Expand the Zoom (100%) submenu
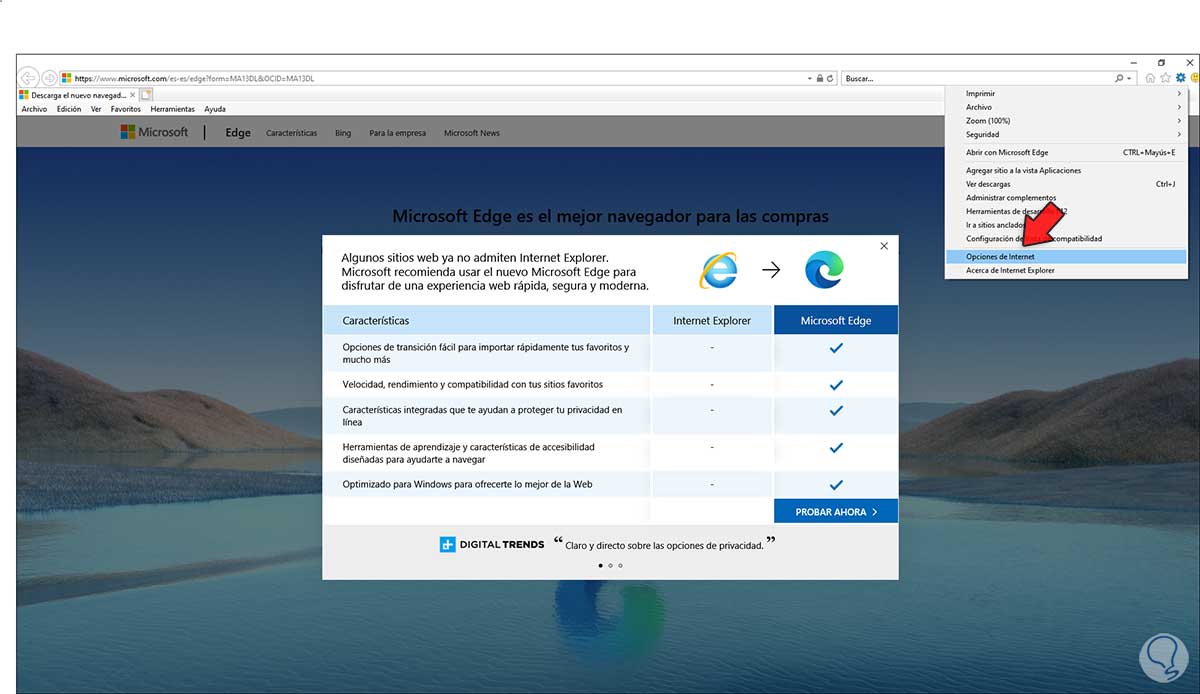 (x=1066, y=120)
